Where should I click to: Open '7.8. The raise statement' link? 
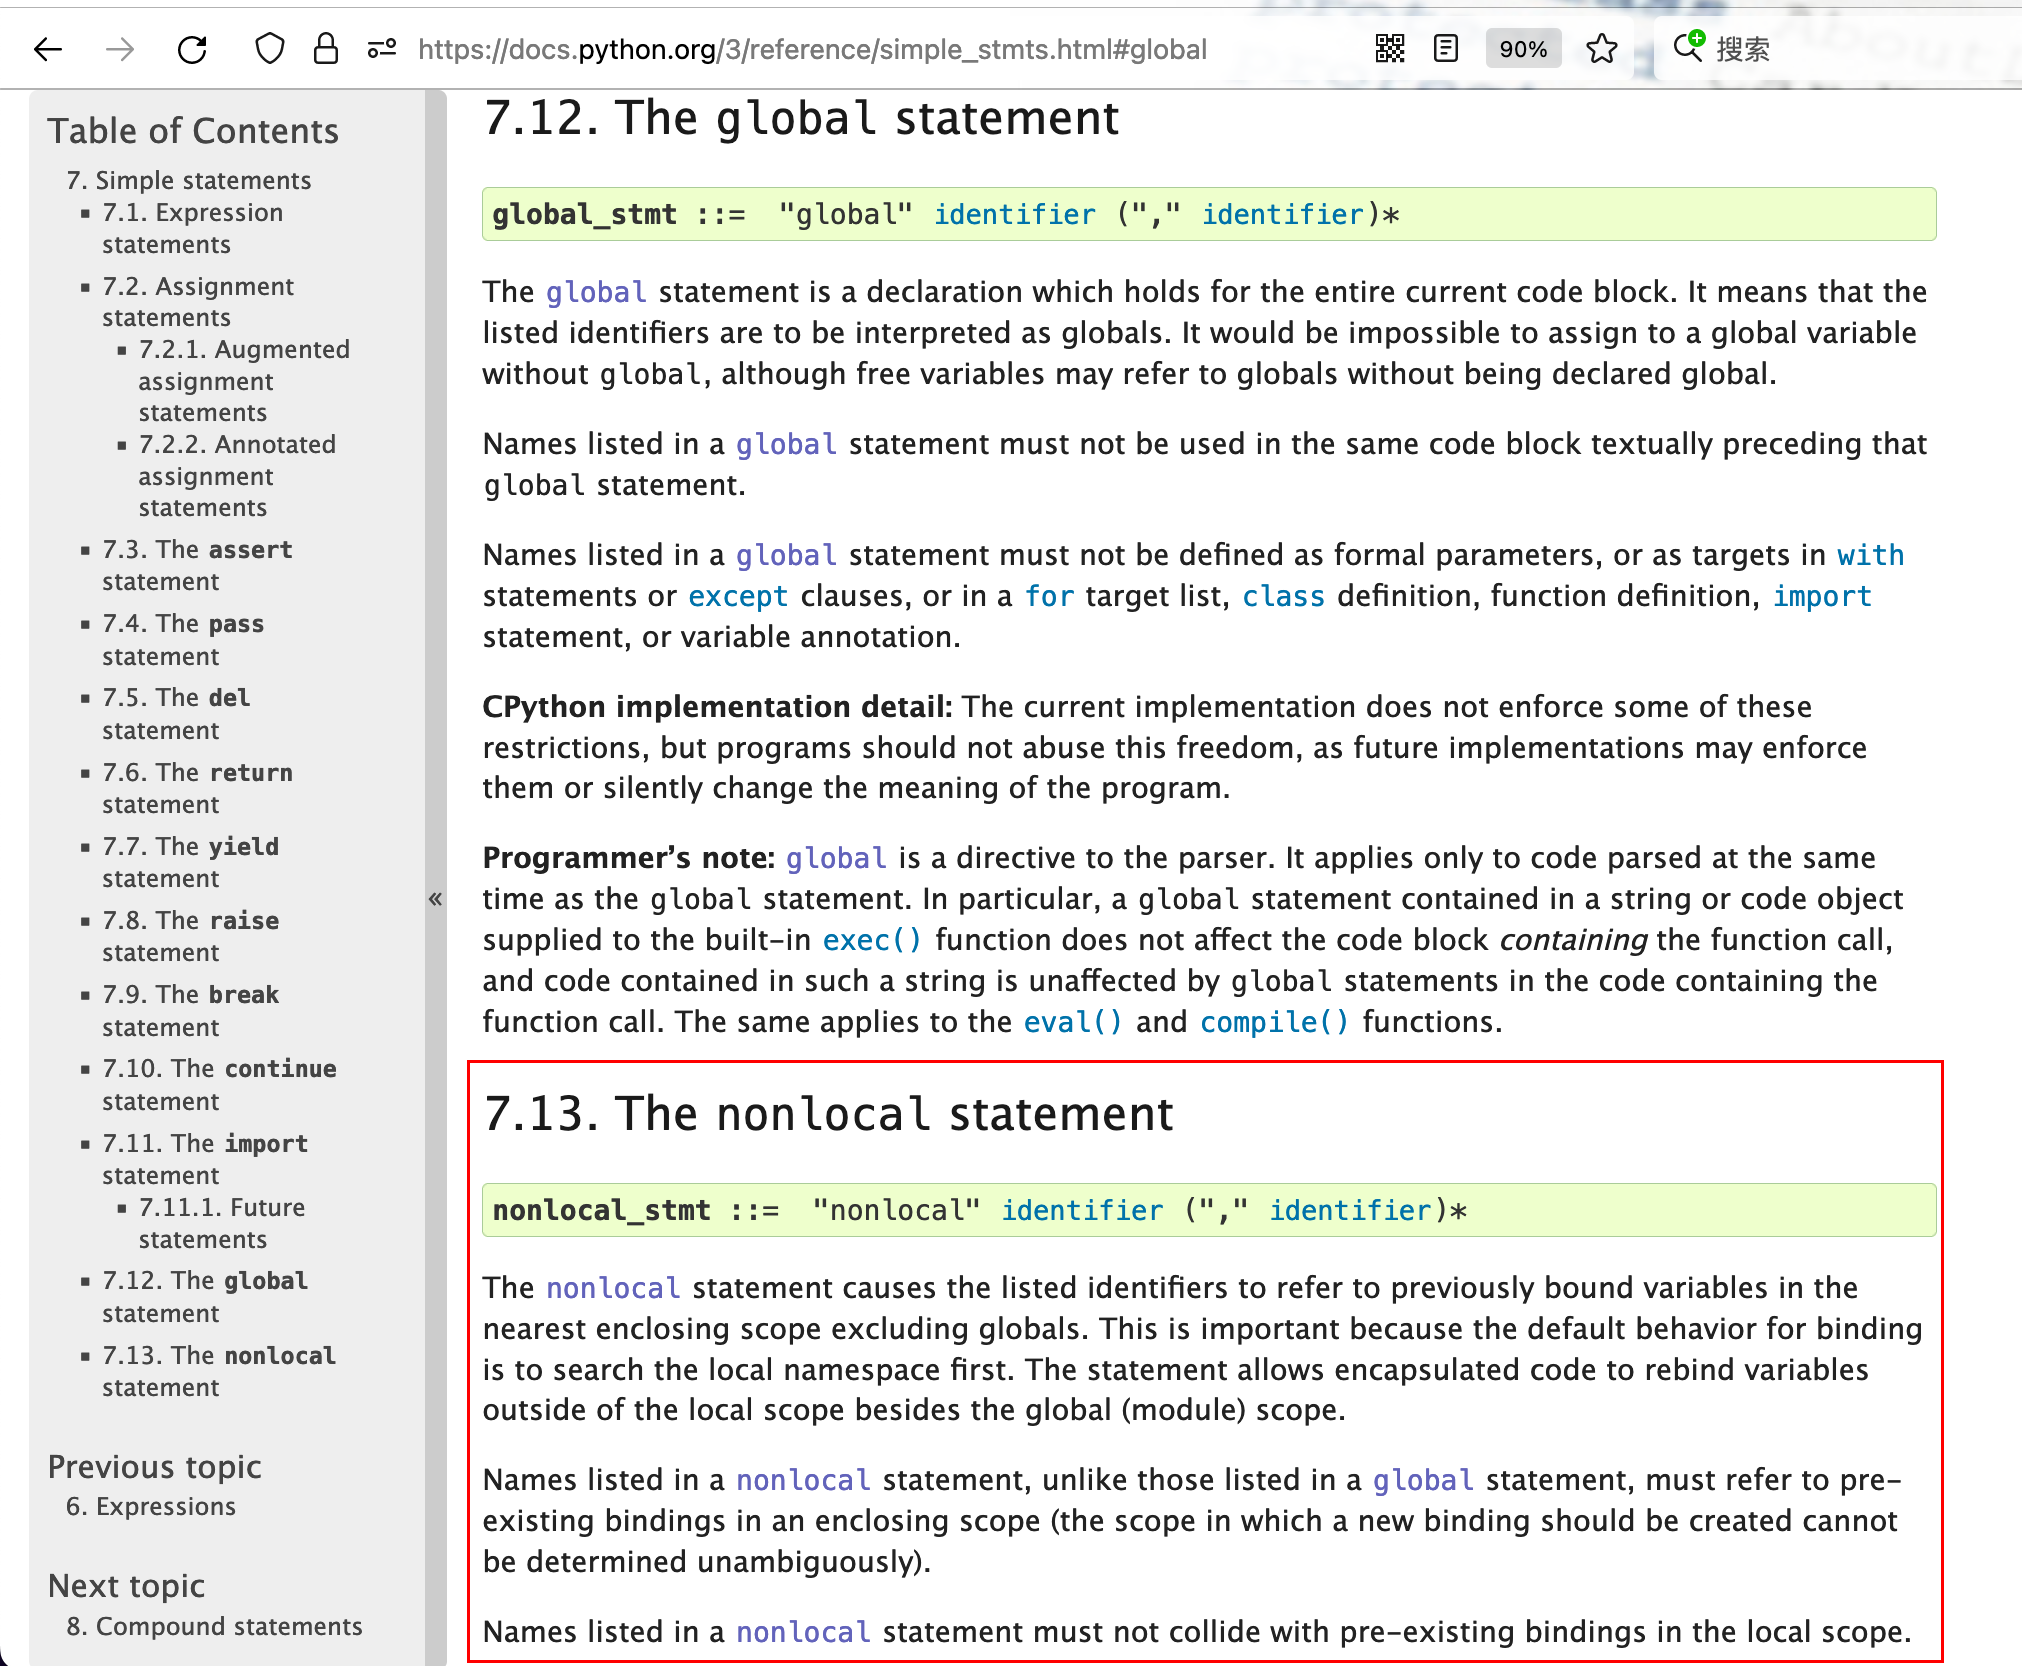(190, 936)
